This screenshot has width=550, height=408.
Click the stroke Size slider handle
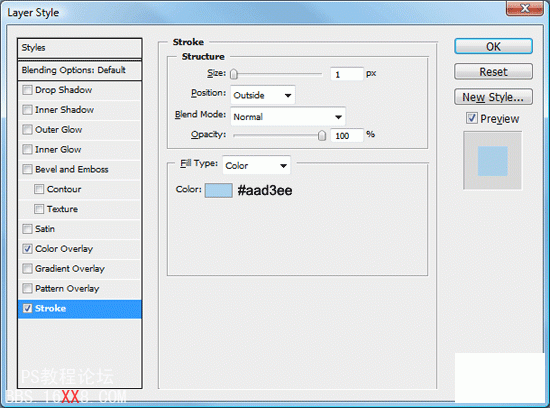point(234,74)
